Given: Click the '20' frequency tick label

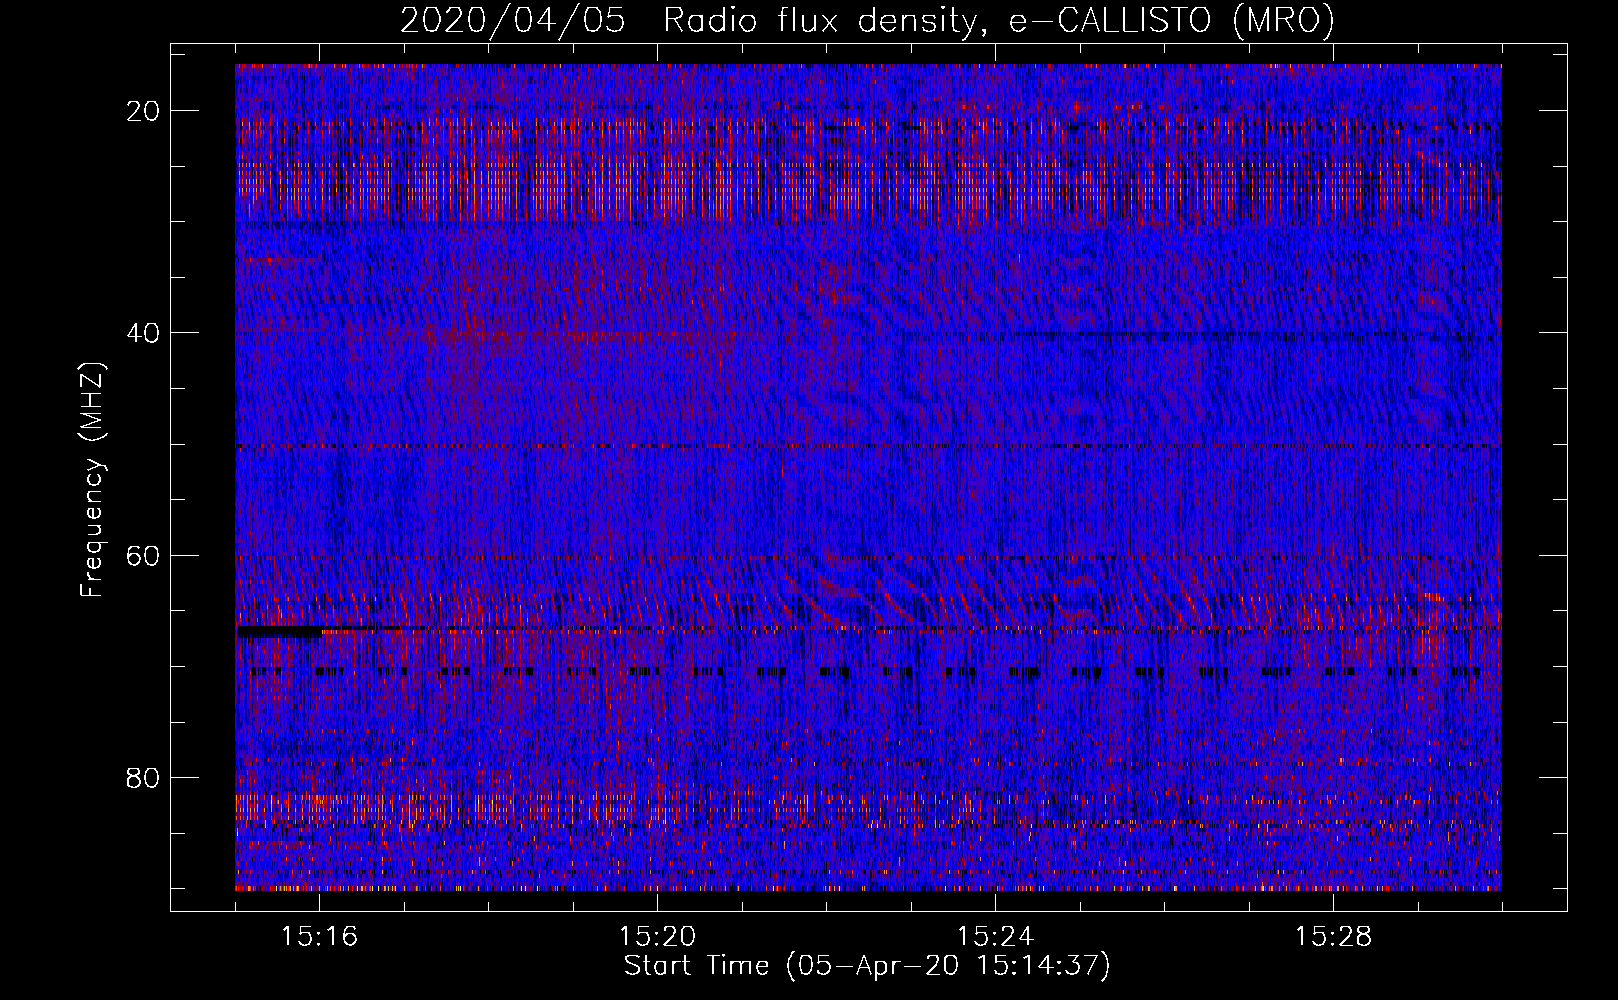Looking at the screenshot, I should coord(144,111).
